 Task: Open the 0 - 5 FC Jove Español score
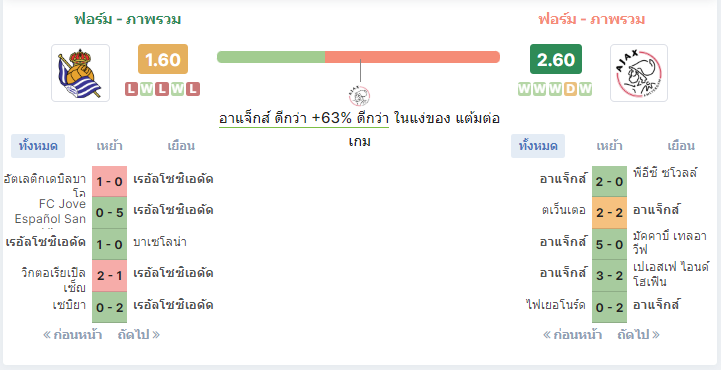tap(109, 213)
